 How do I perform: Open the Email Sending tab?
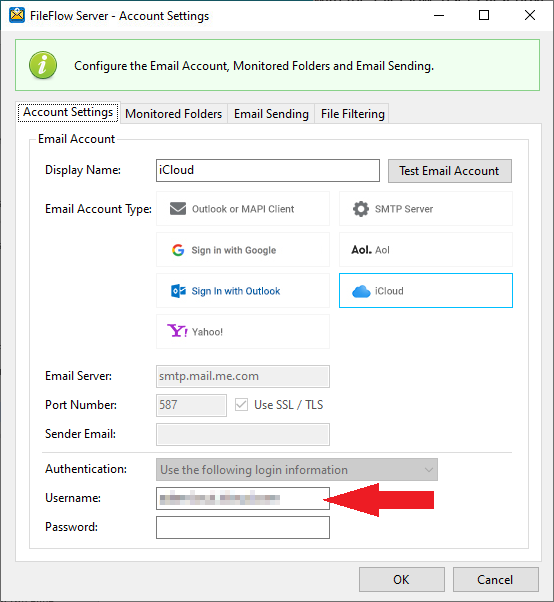point(271,114)
